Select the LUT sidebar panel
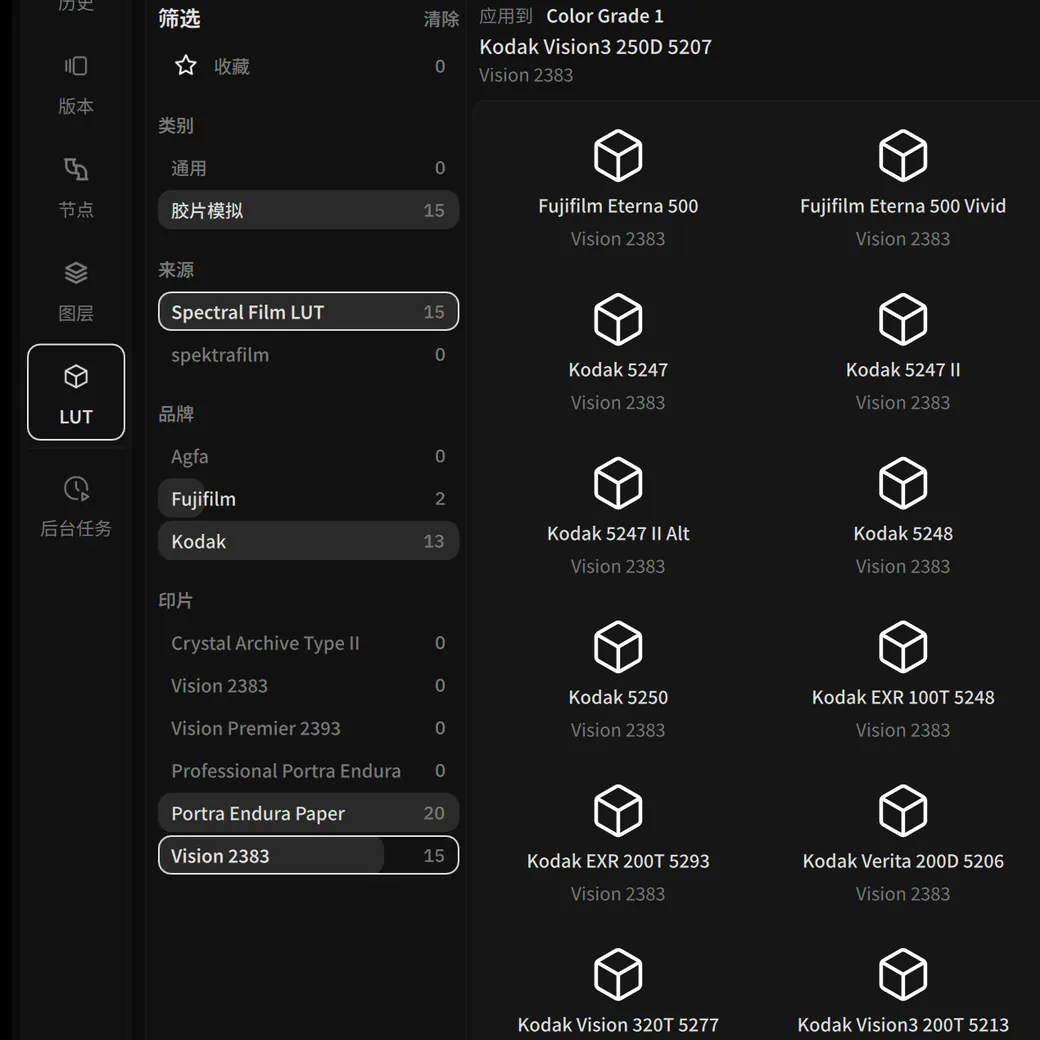The height and width of the screenshot is (1040, 1040). (76, 392)
